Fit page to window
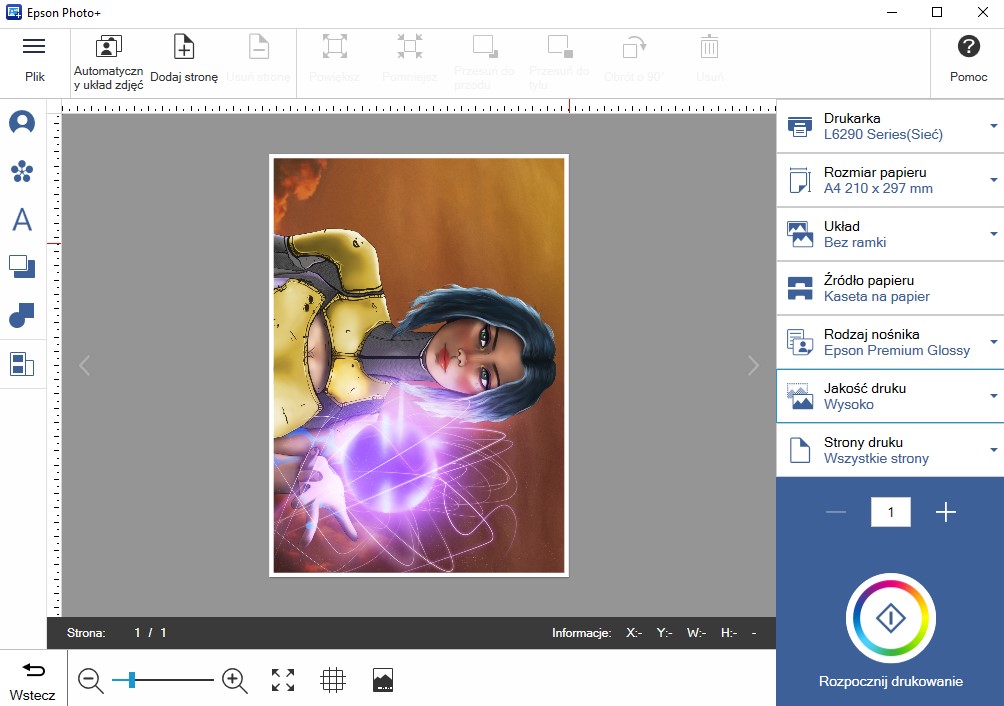 283,680
